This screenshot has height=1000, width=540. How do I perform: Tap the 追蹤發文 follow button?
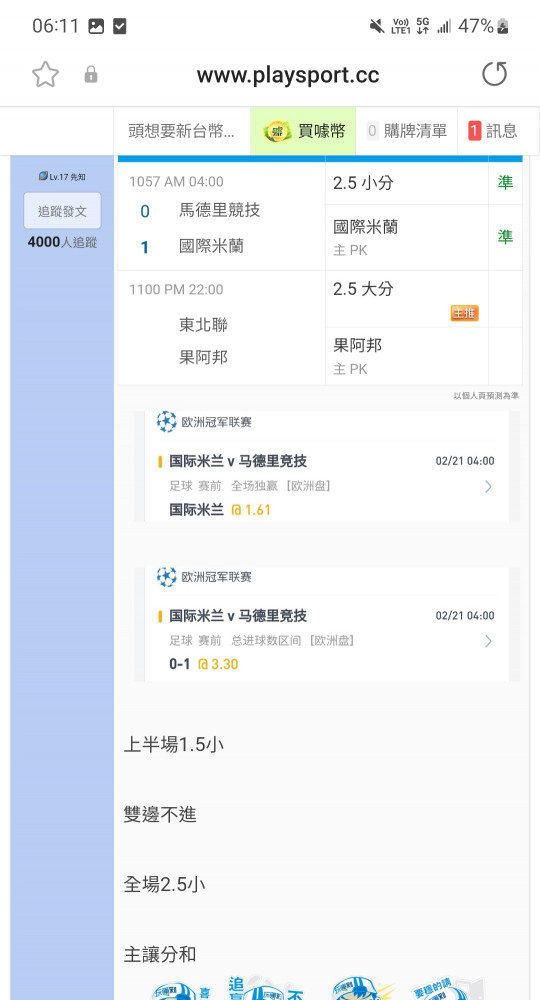pos(62,211)
